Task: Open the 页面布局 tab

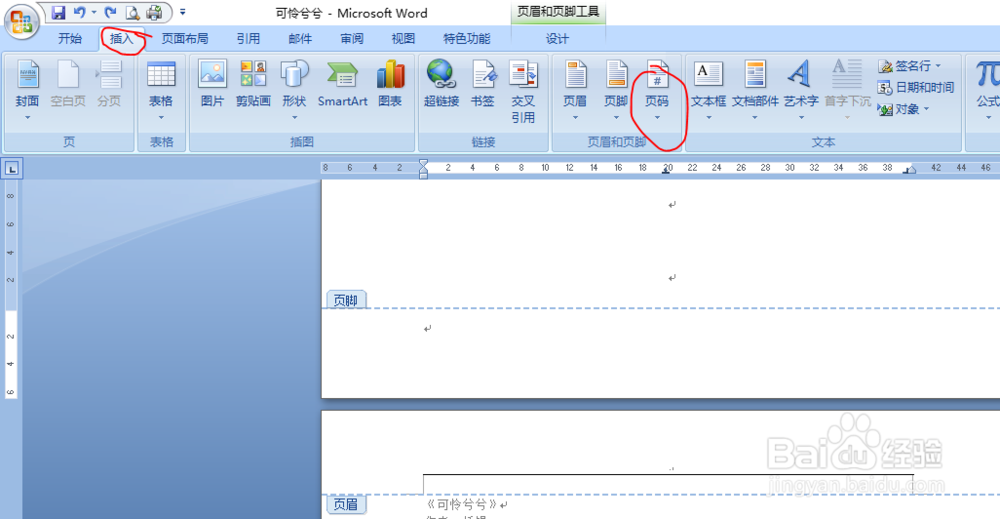Action: tap(185, 39)
